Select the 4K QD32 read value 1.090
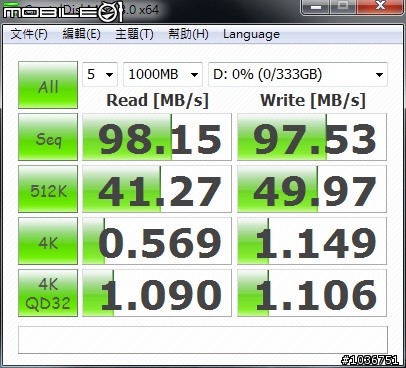The height and width of the screenshot is (368, 406). coord(157,293)
